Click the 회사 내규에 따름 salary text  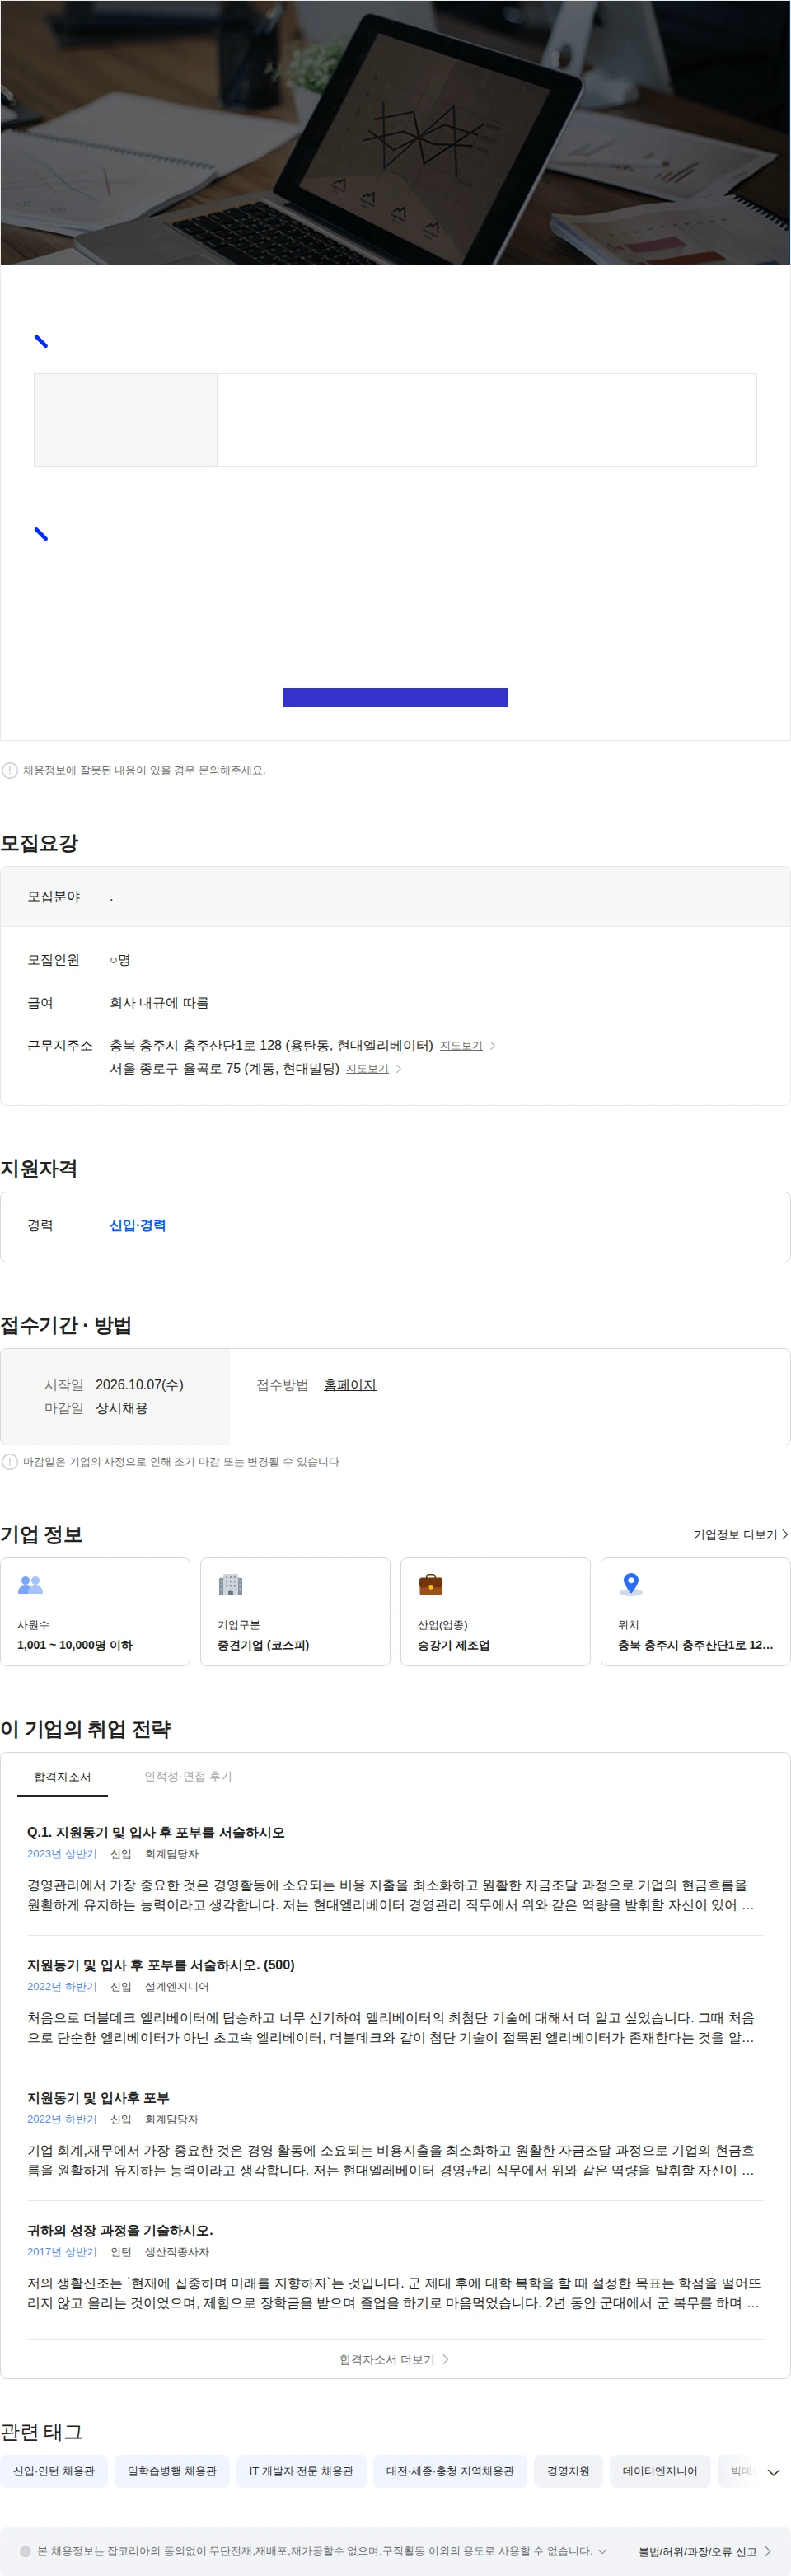(x=159, y=1002)
